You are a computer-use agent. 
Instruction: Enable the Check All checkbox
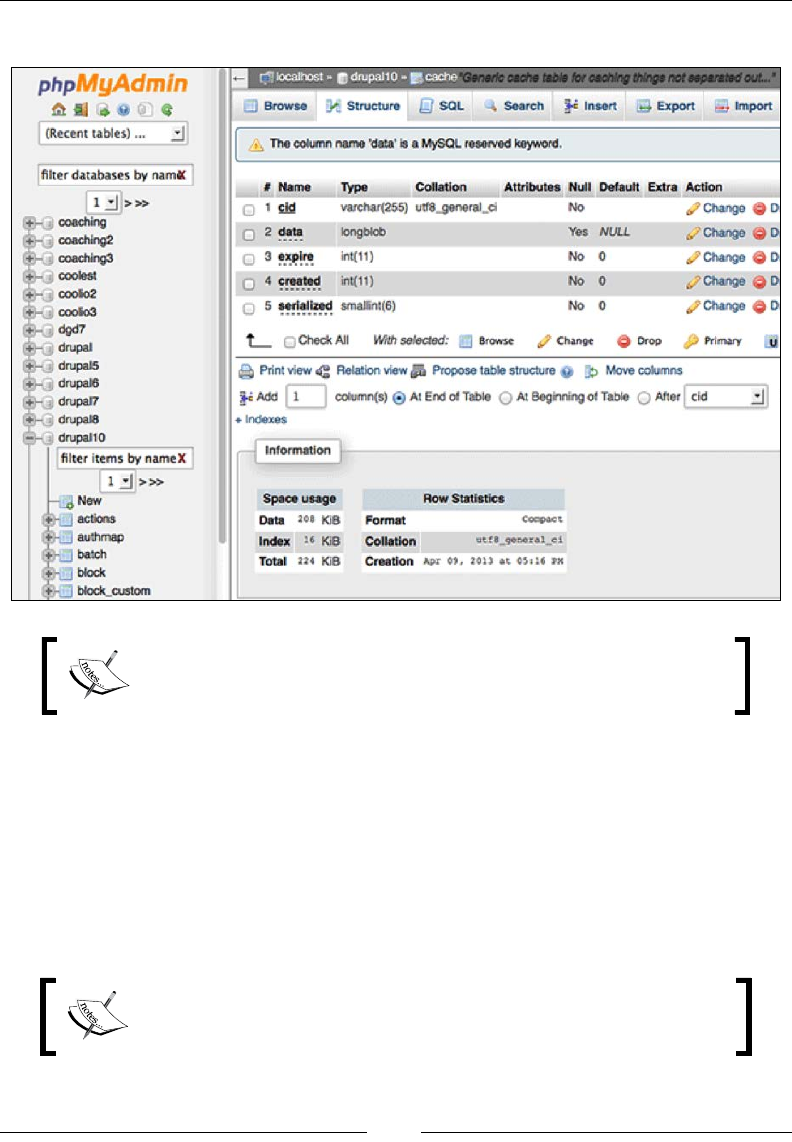point(290,342)
